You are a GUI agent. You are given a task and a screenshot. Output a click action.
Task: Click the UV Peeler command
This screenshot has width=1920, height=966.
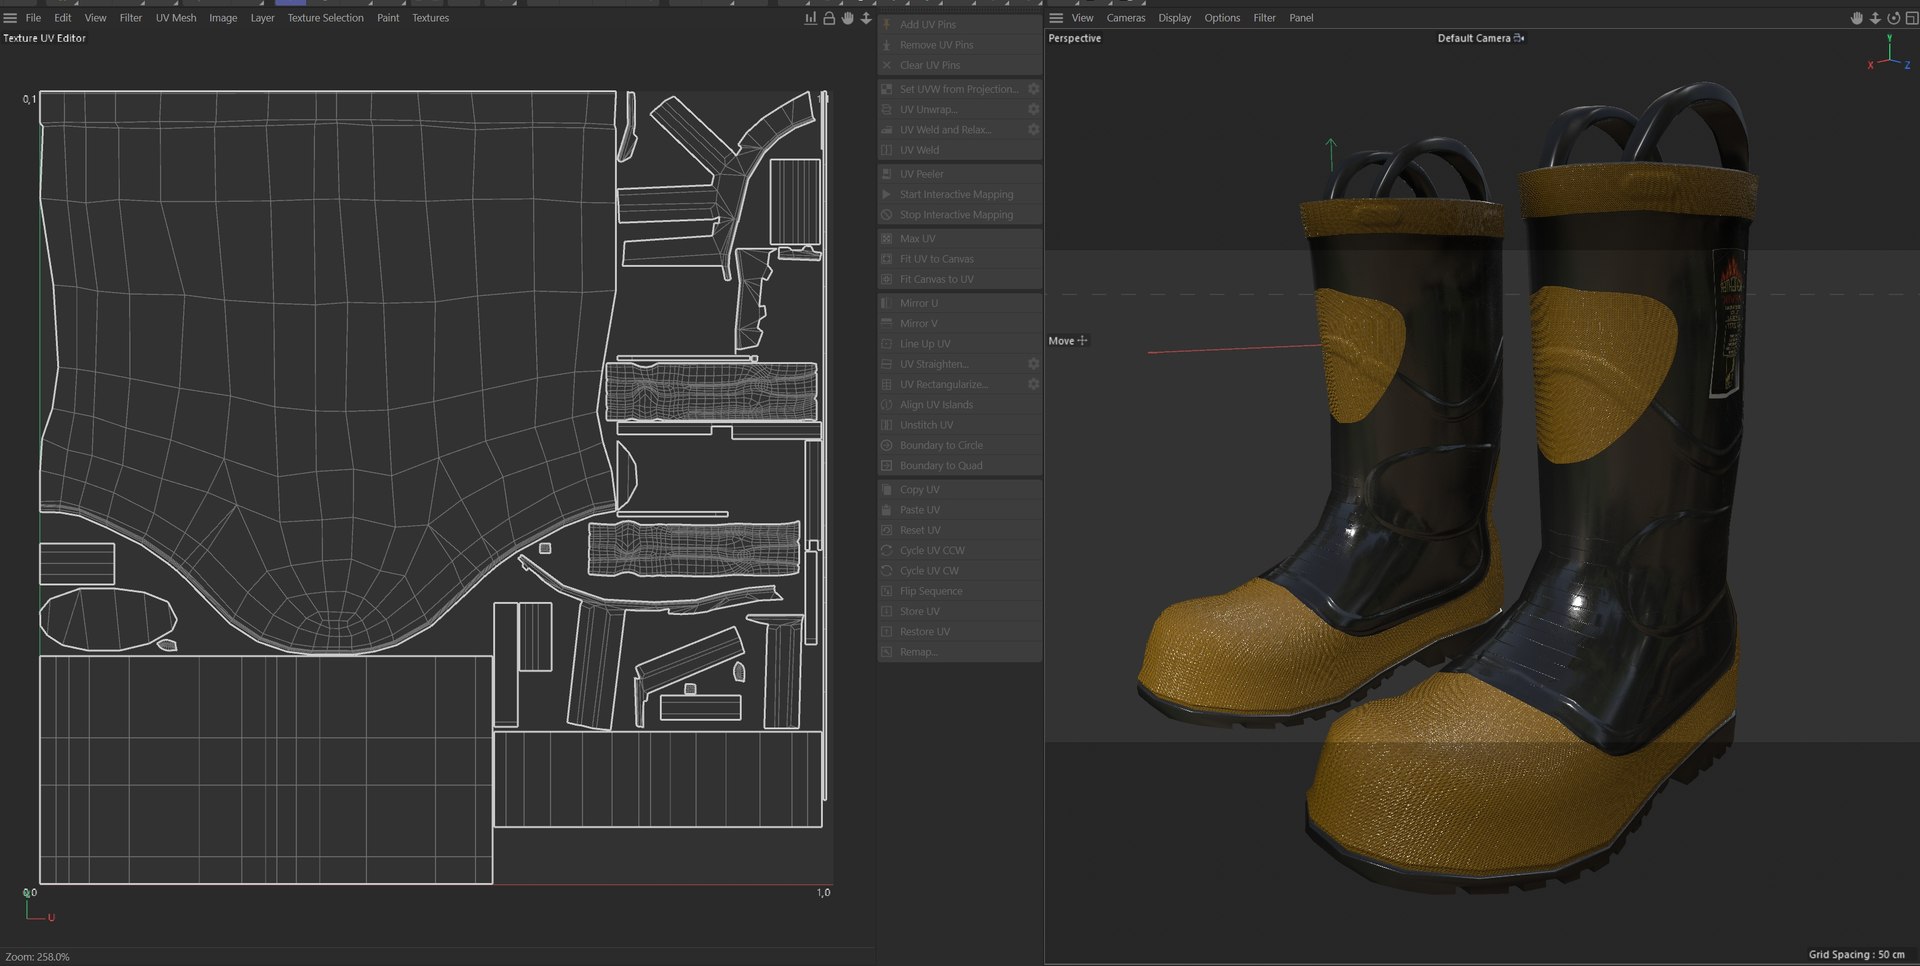click(x=960, y=174)
